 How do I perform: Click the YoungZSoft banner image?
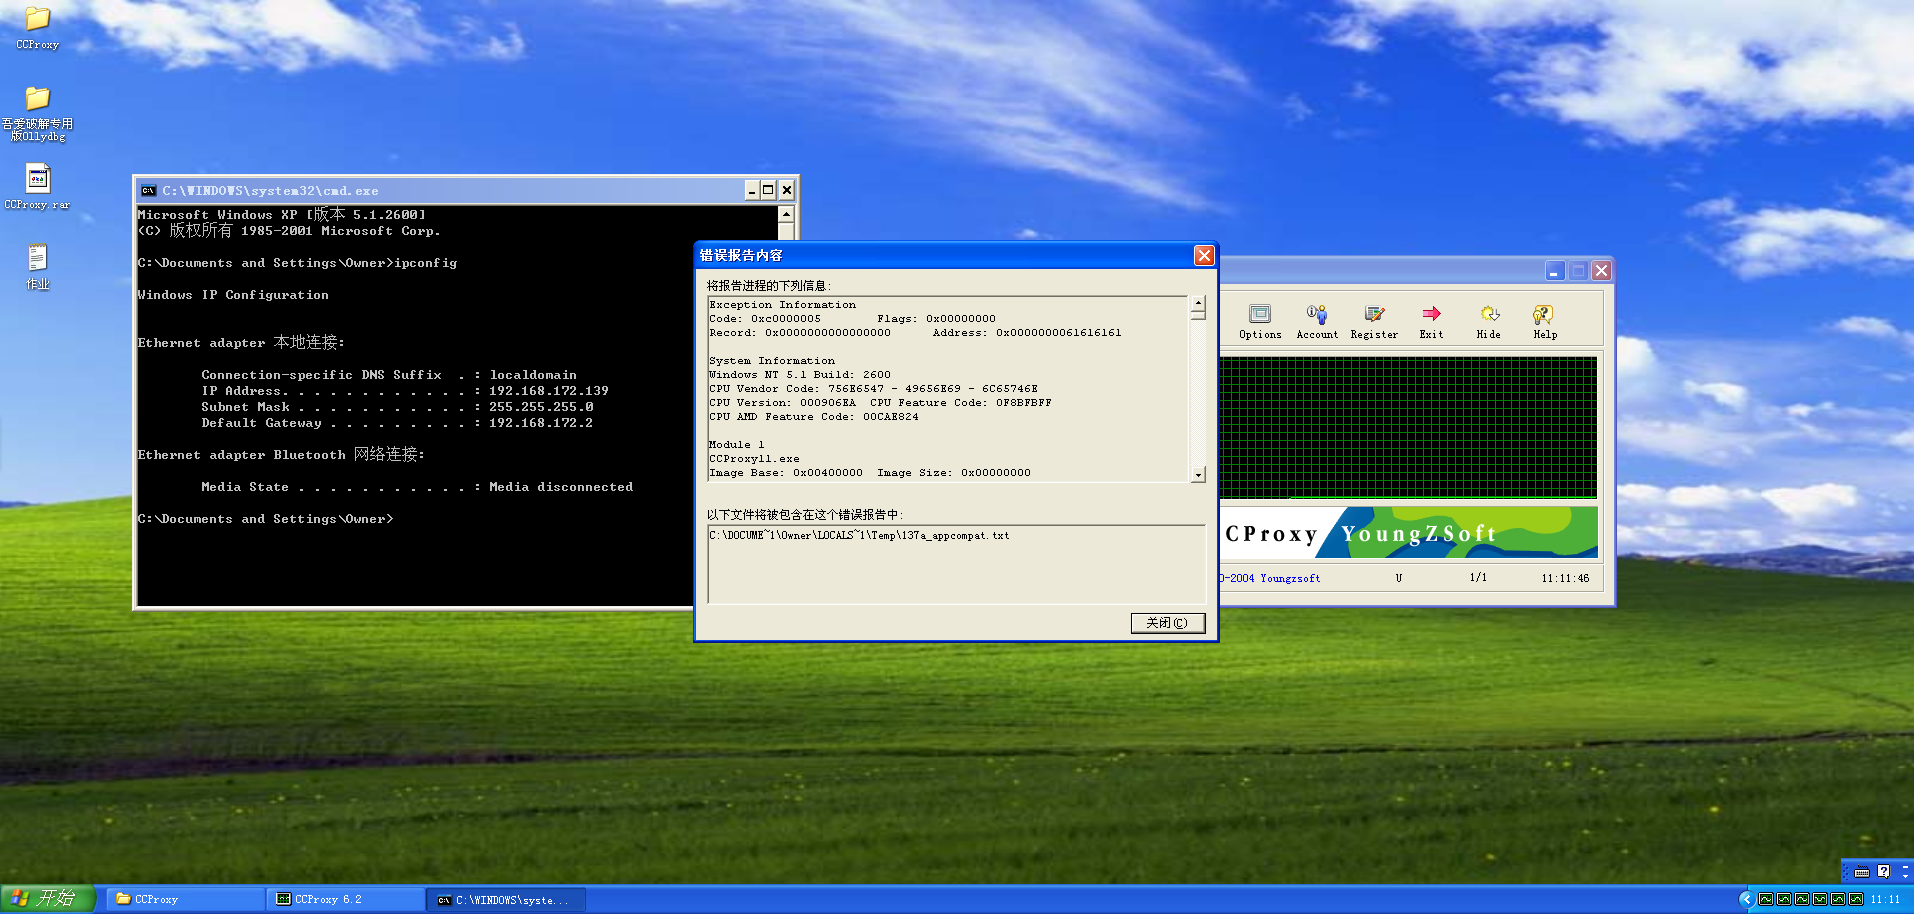click(1408, 533)
